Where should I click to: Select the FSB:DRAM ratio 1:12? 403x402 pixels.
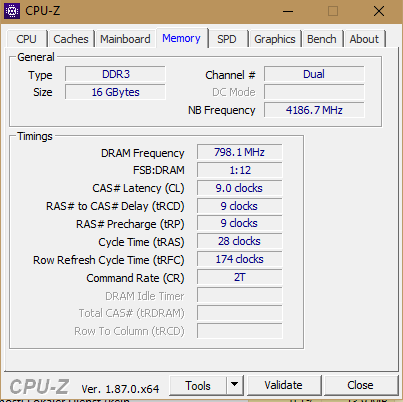tap(239, 170)
